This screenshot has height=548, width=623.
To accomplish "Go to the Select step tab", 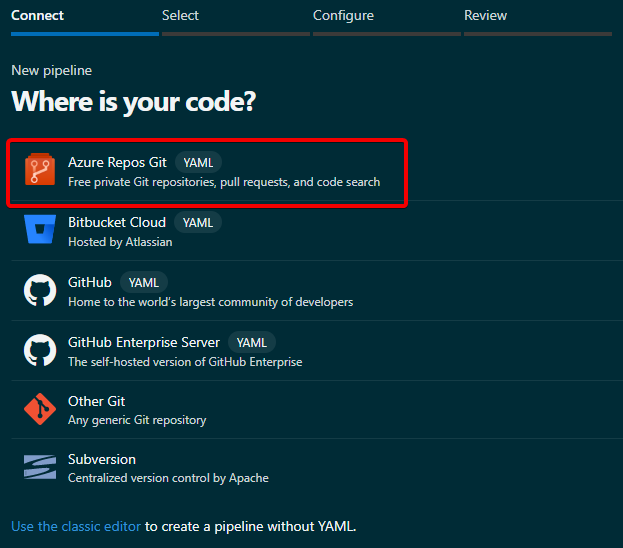I will pos(180,16).
